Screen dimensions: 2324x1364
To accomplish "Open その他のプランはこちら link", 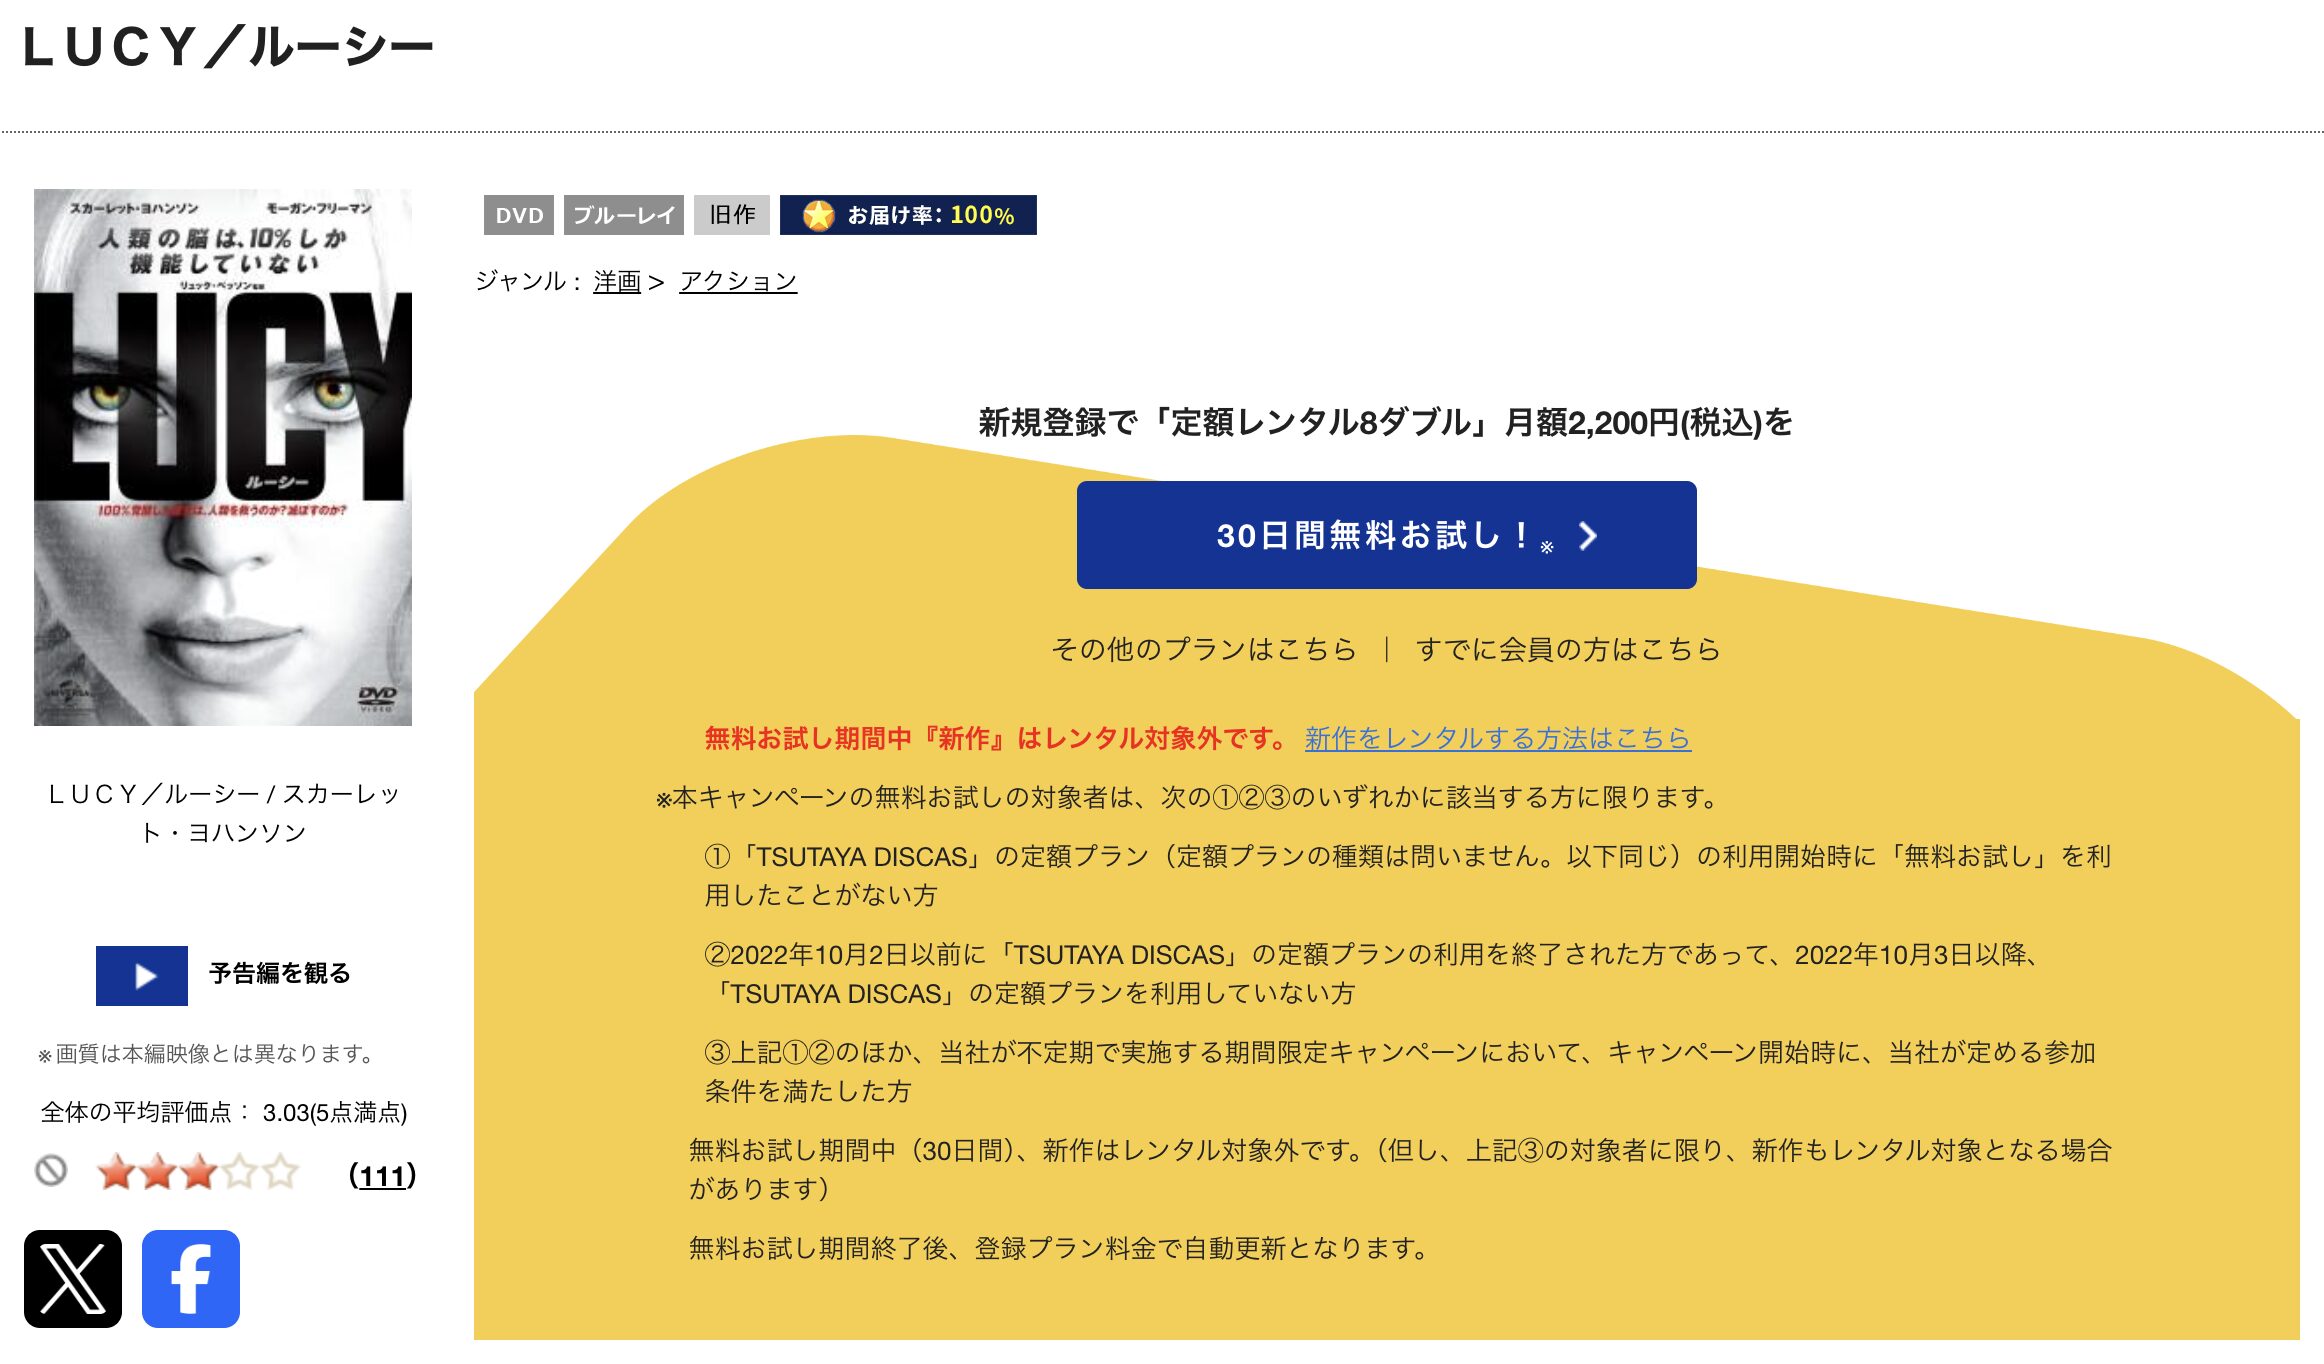I will click(x=1203, y=649).
